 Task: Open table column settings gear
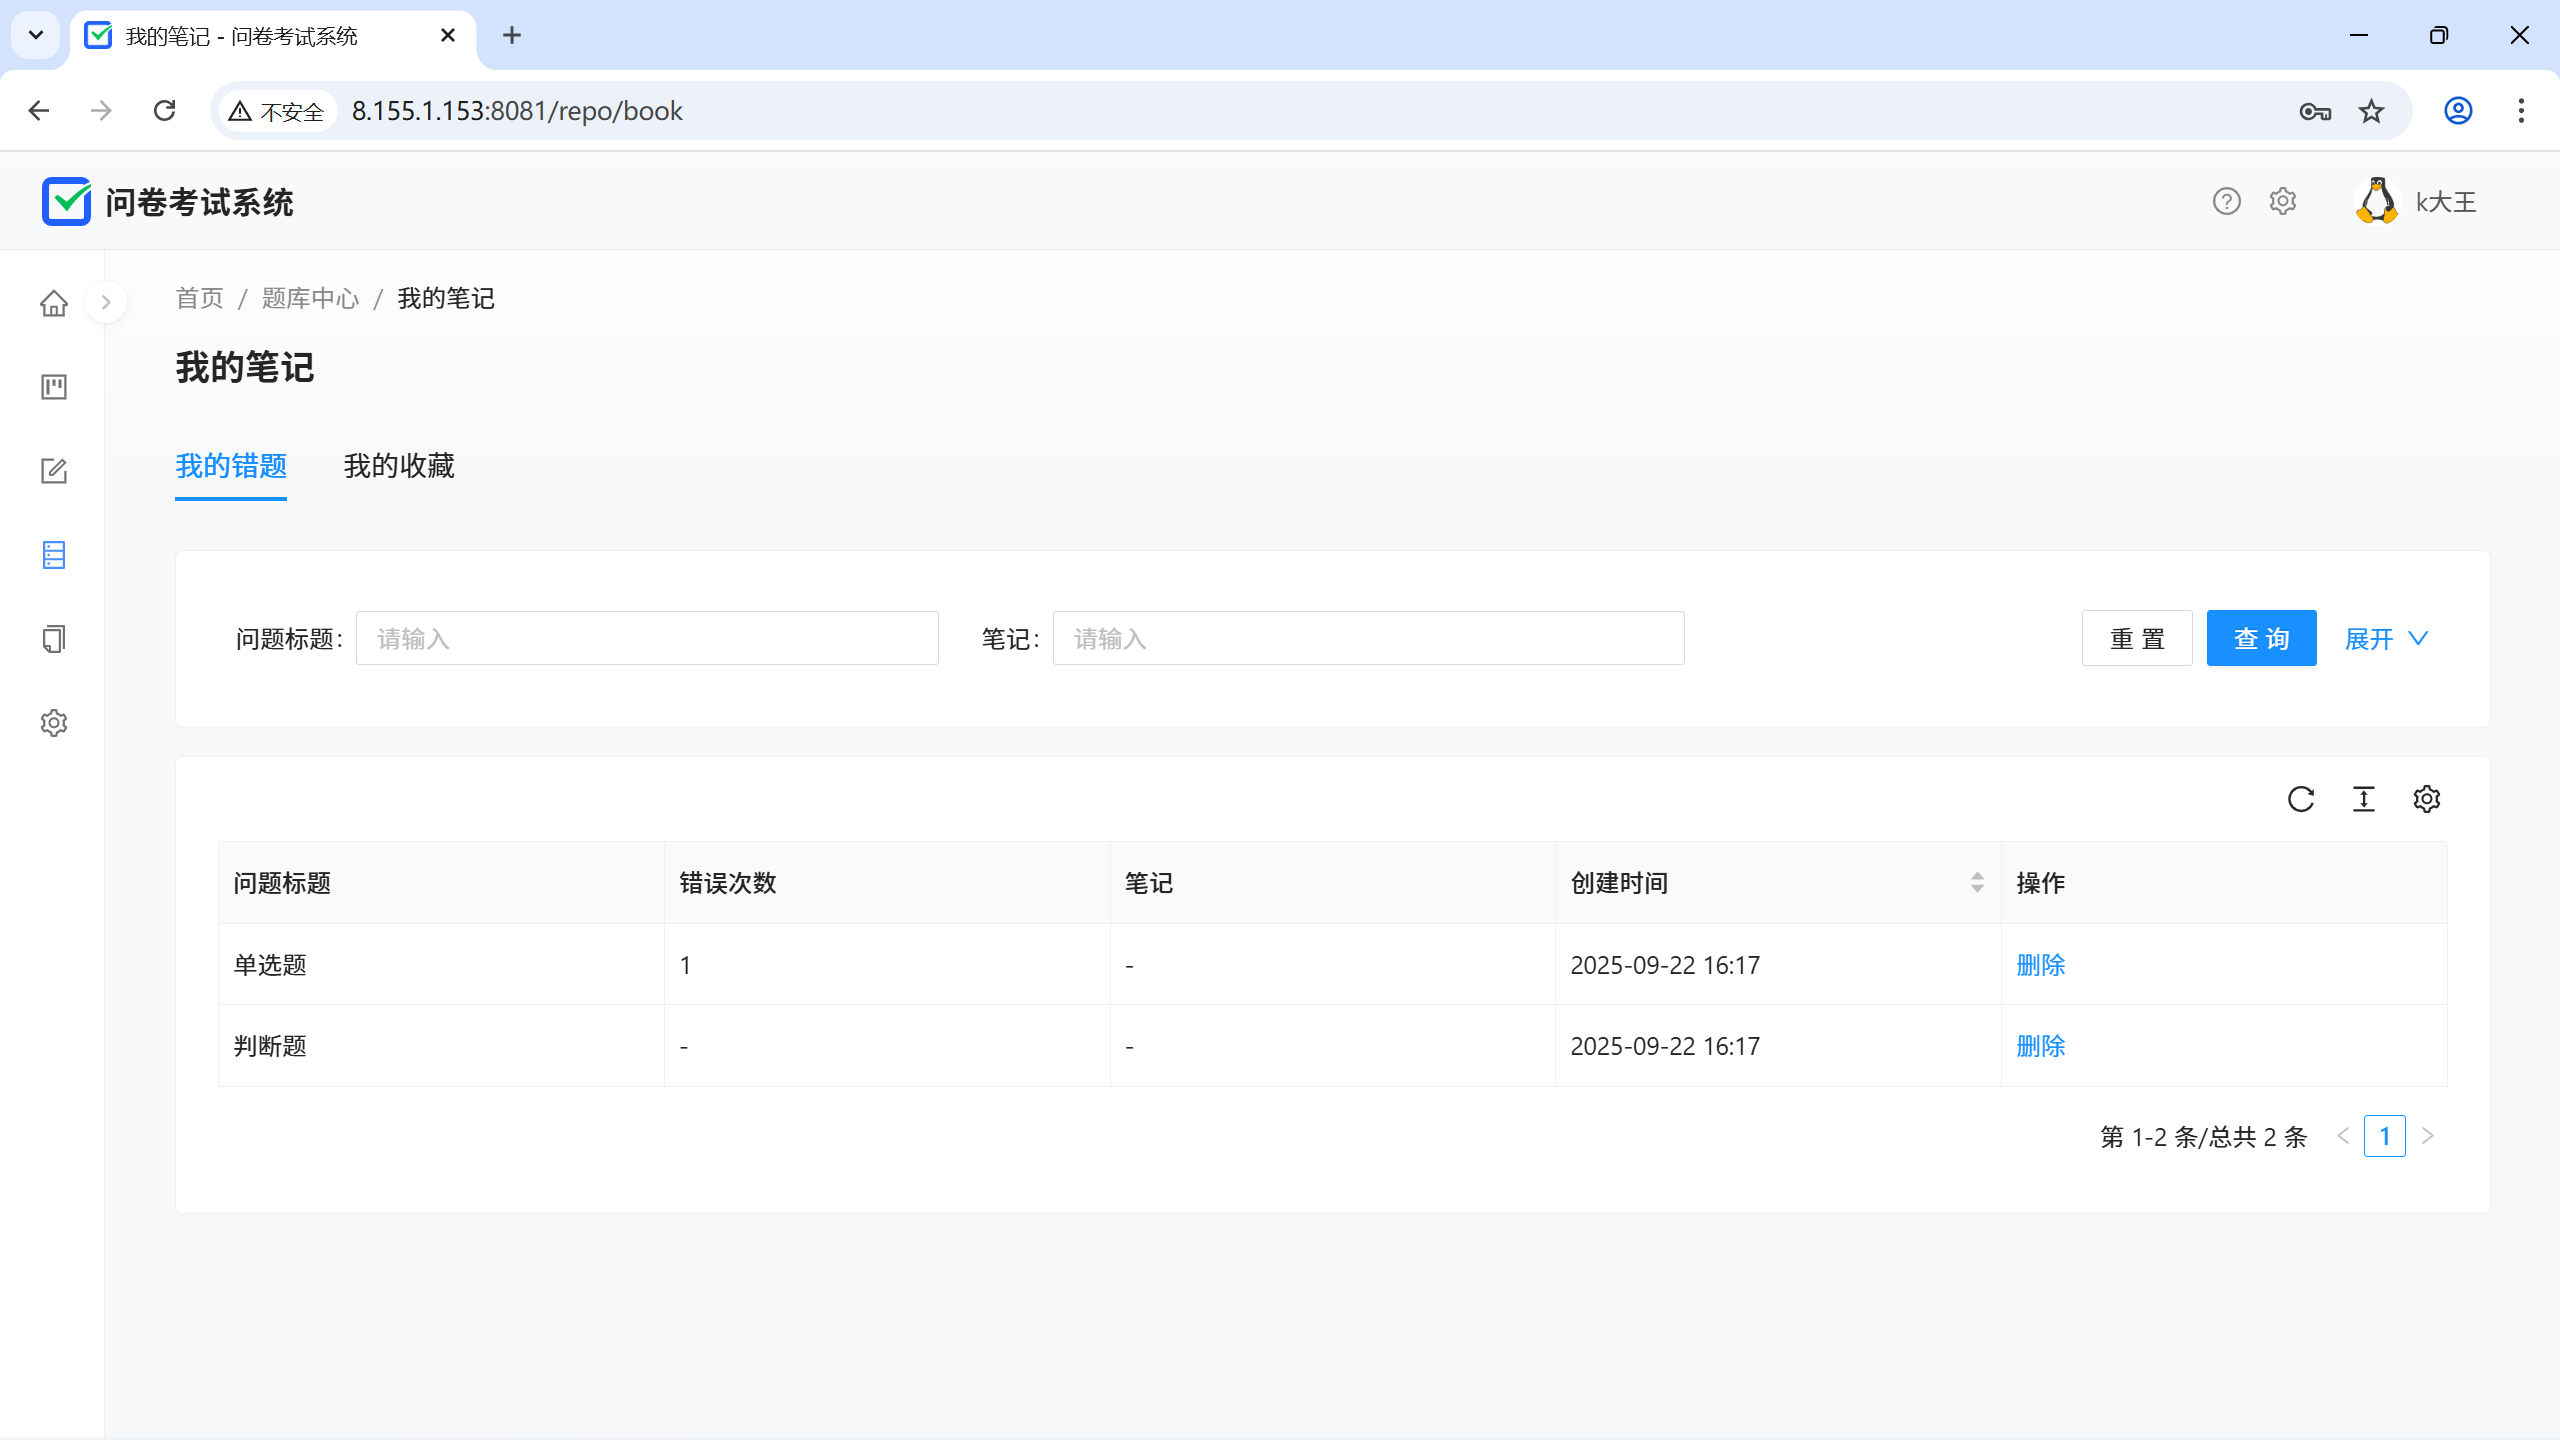2427,799
